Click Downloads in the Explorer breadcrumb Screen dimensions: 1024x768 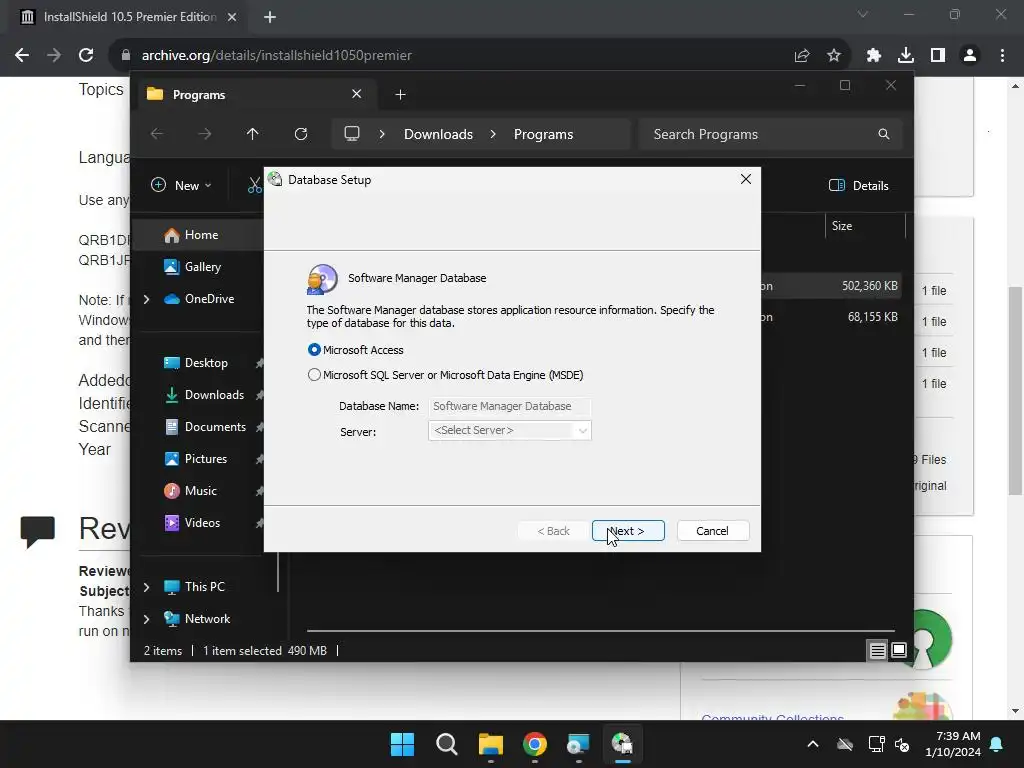pyautogui.click(x=438, y=135)
